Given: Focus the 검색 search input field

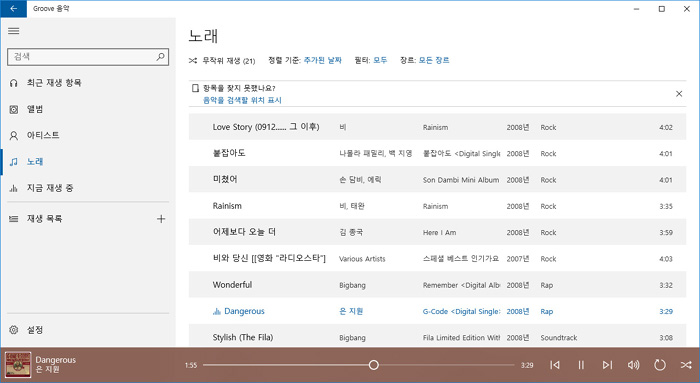Looking at the screenshot, I should [88, 57].
